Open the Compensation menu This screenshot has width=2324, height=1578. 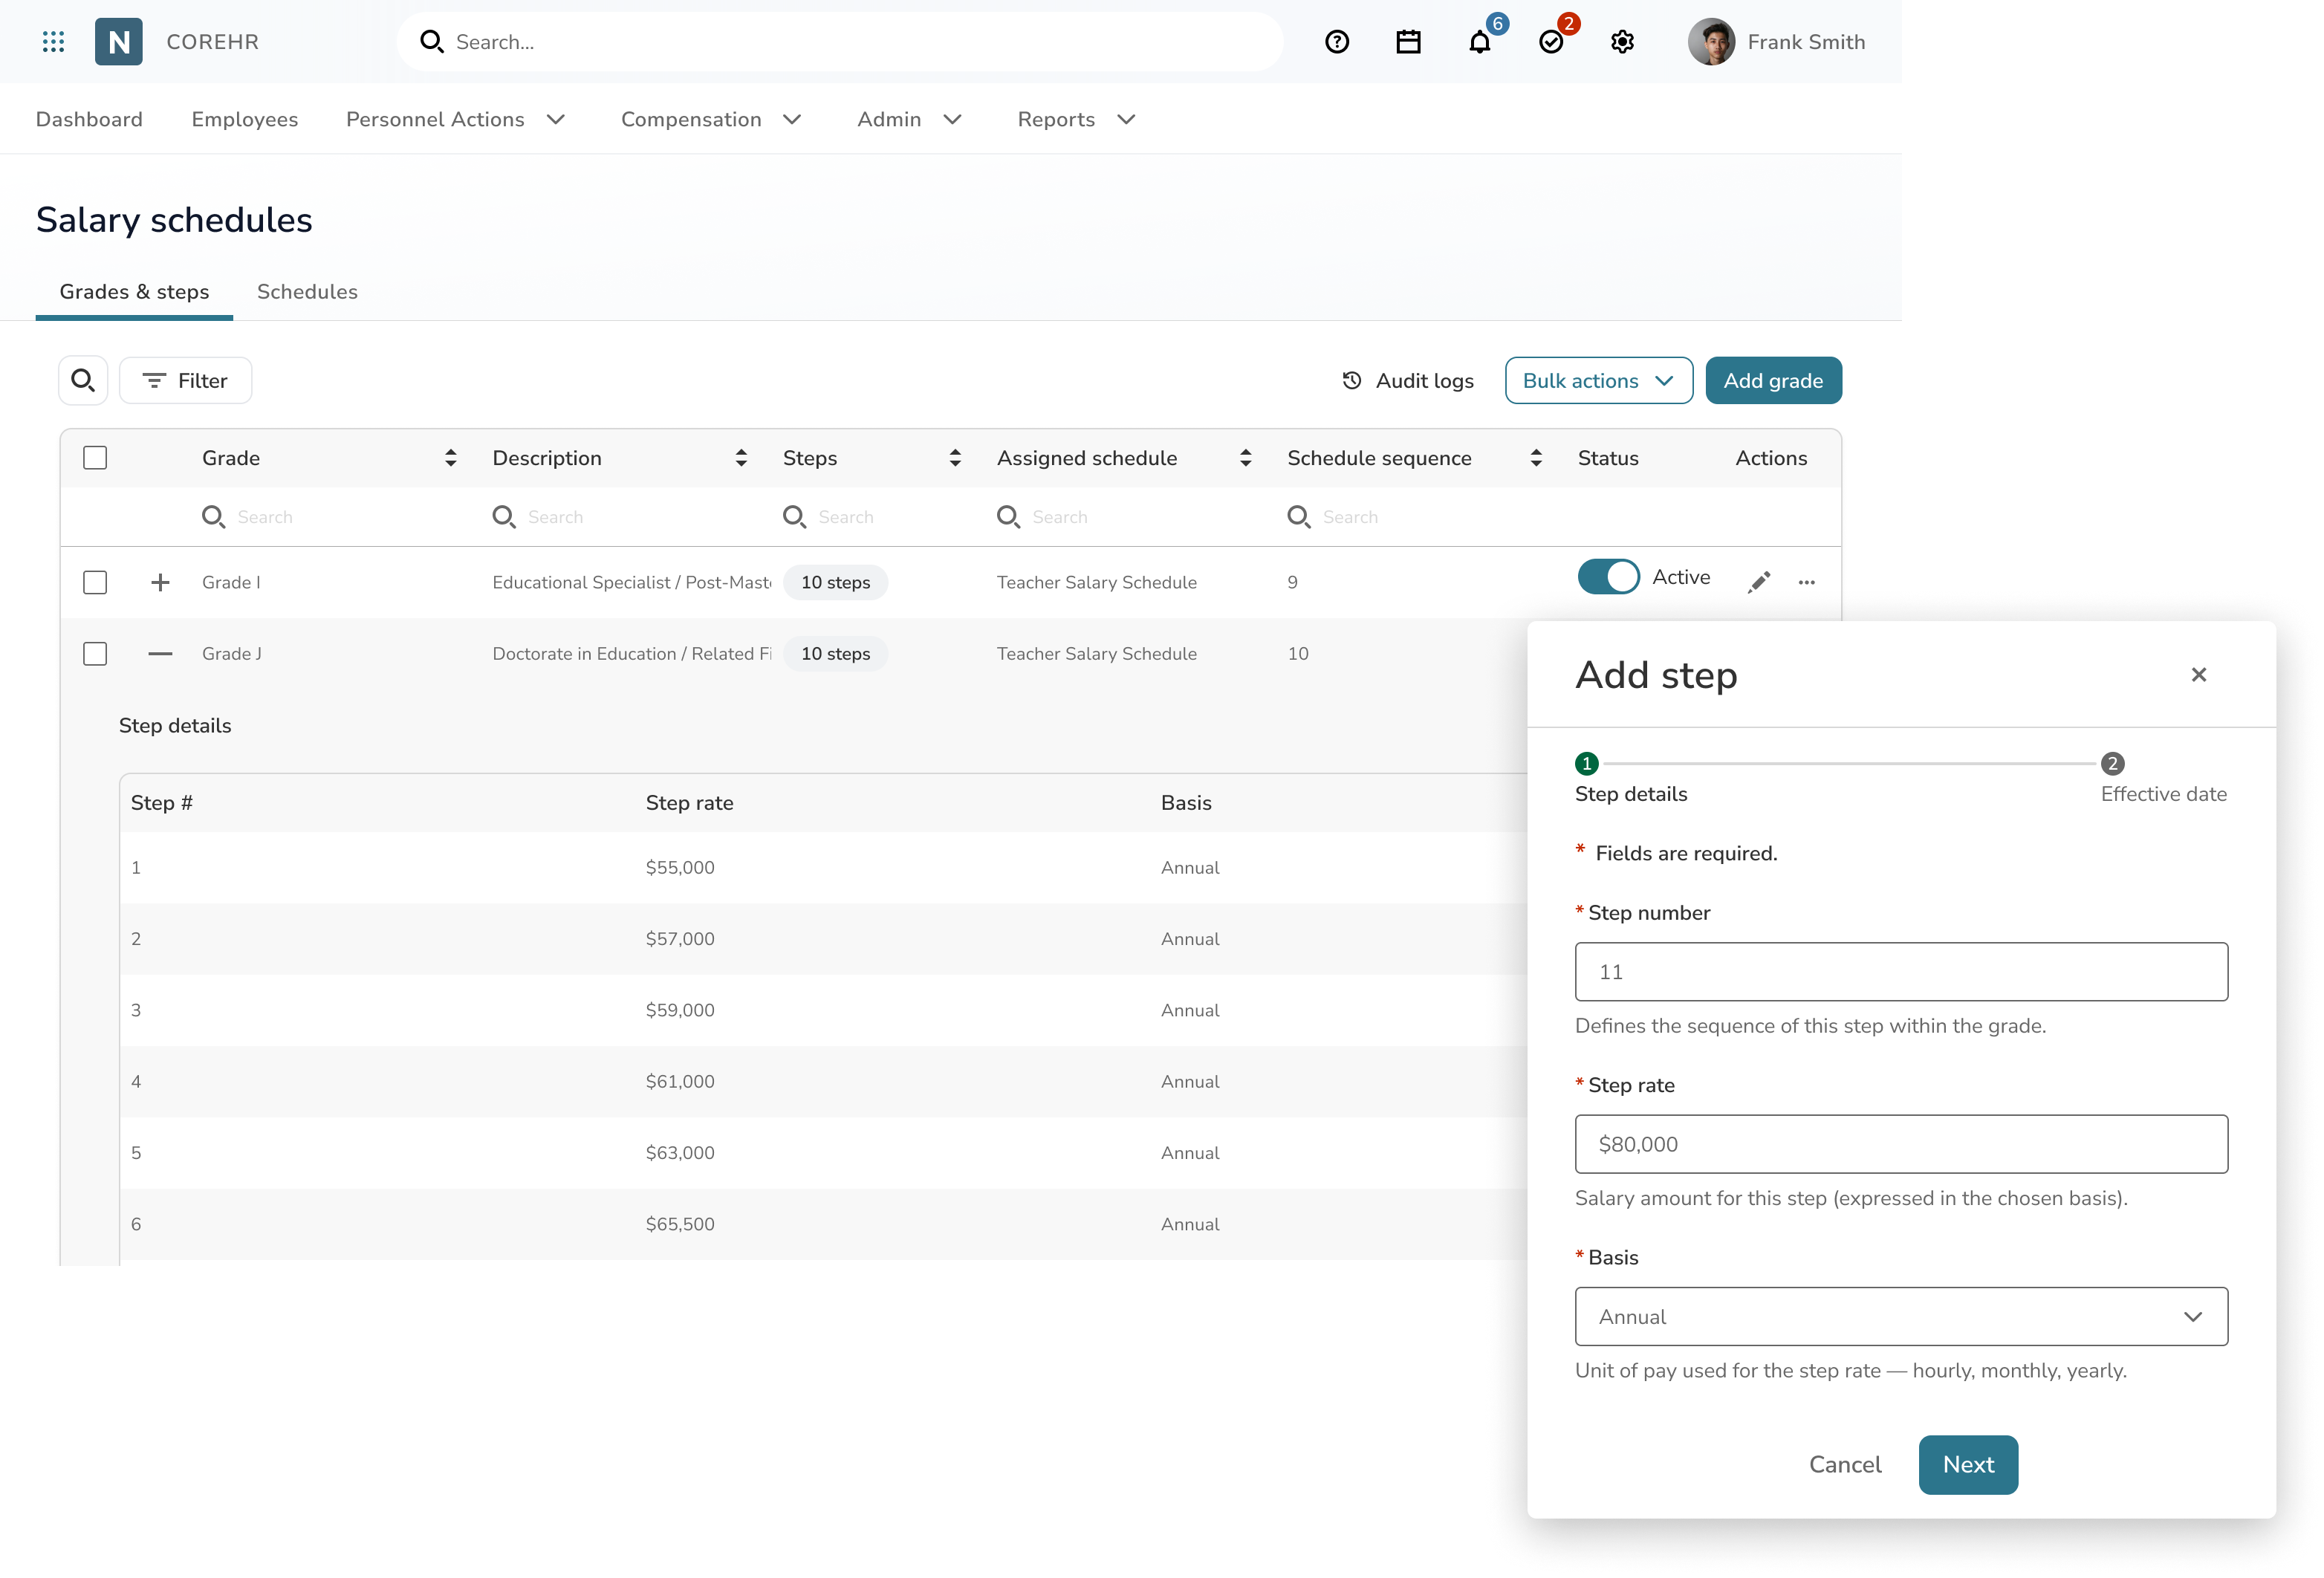[711, 119]
